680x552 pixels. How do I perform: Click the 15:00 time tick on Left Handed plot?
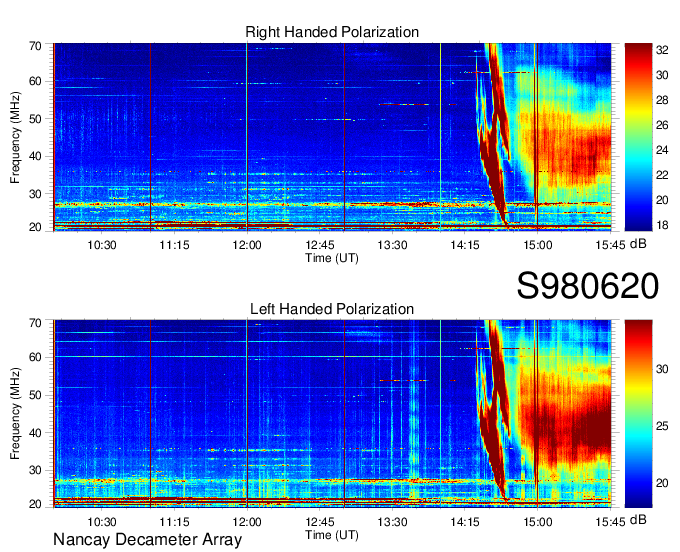[537, 522]
